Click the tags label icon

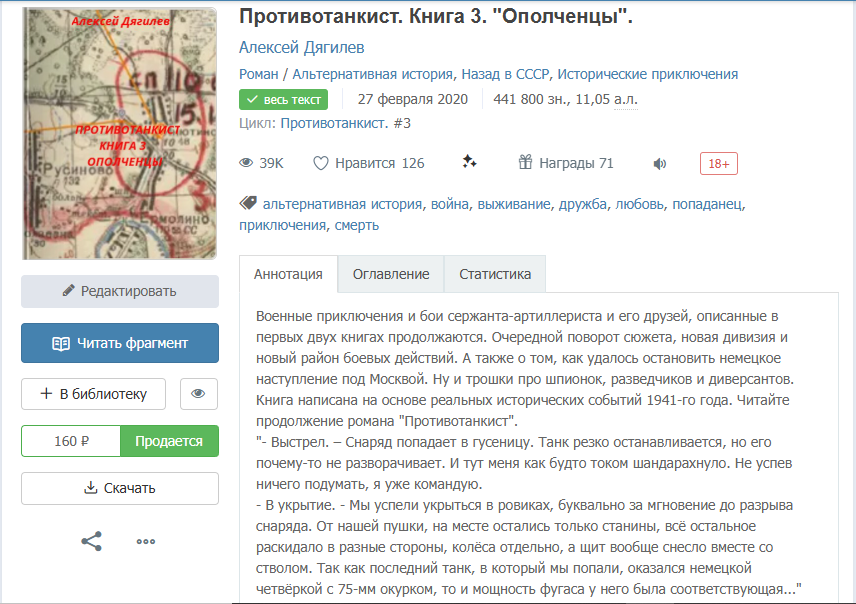248,203
